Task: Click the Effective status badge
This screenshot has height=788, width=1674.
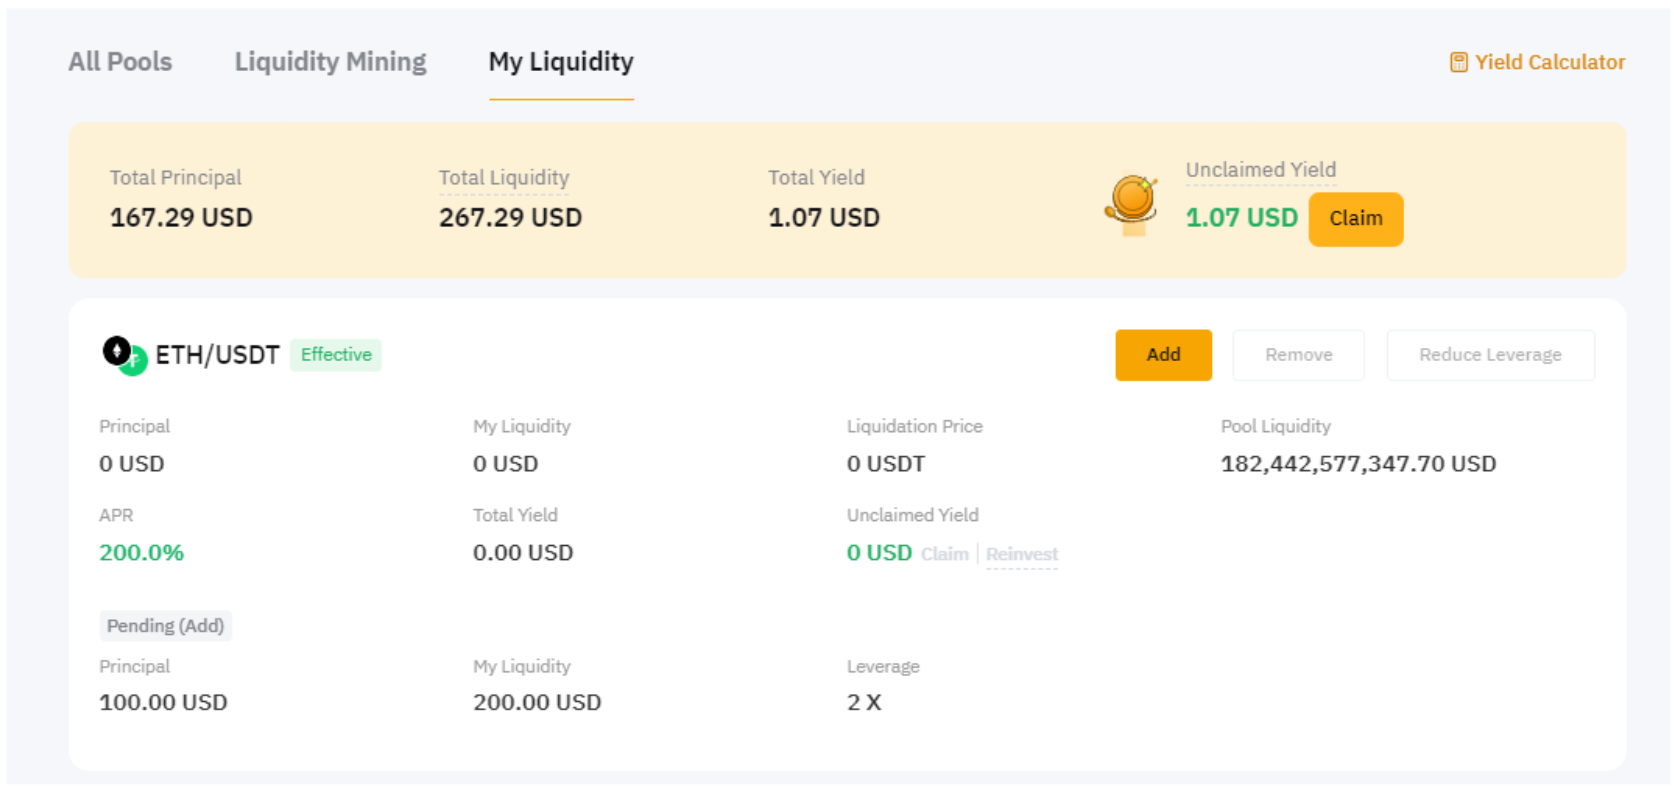Action: [336, 355]
